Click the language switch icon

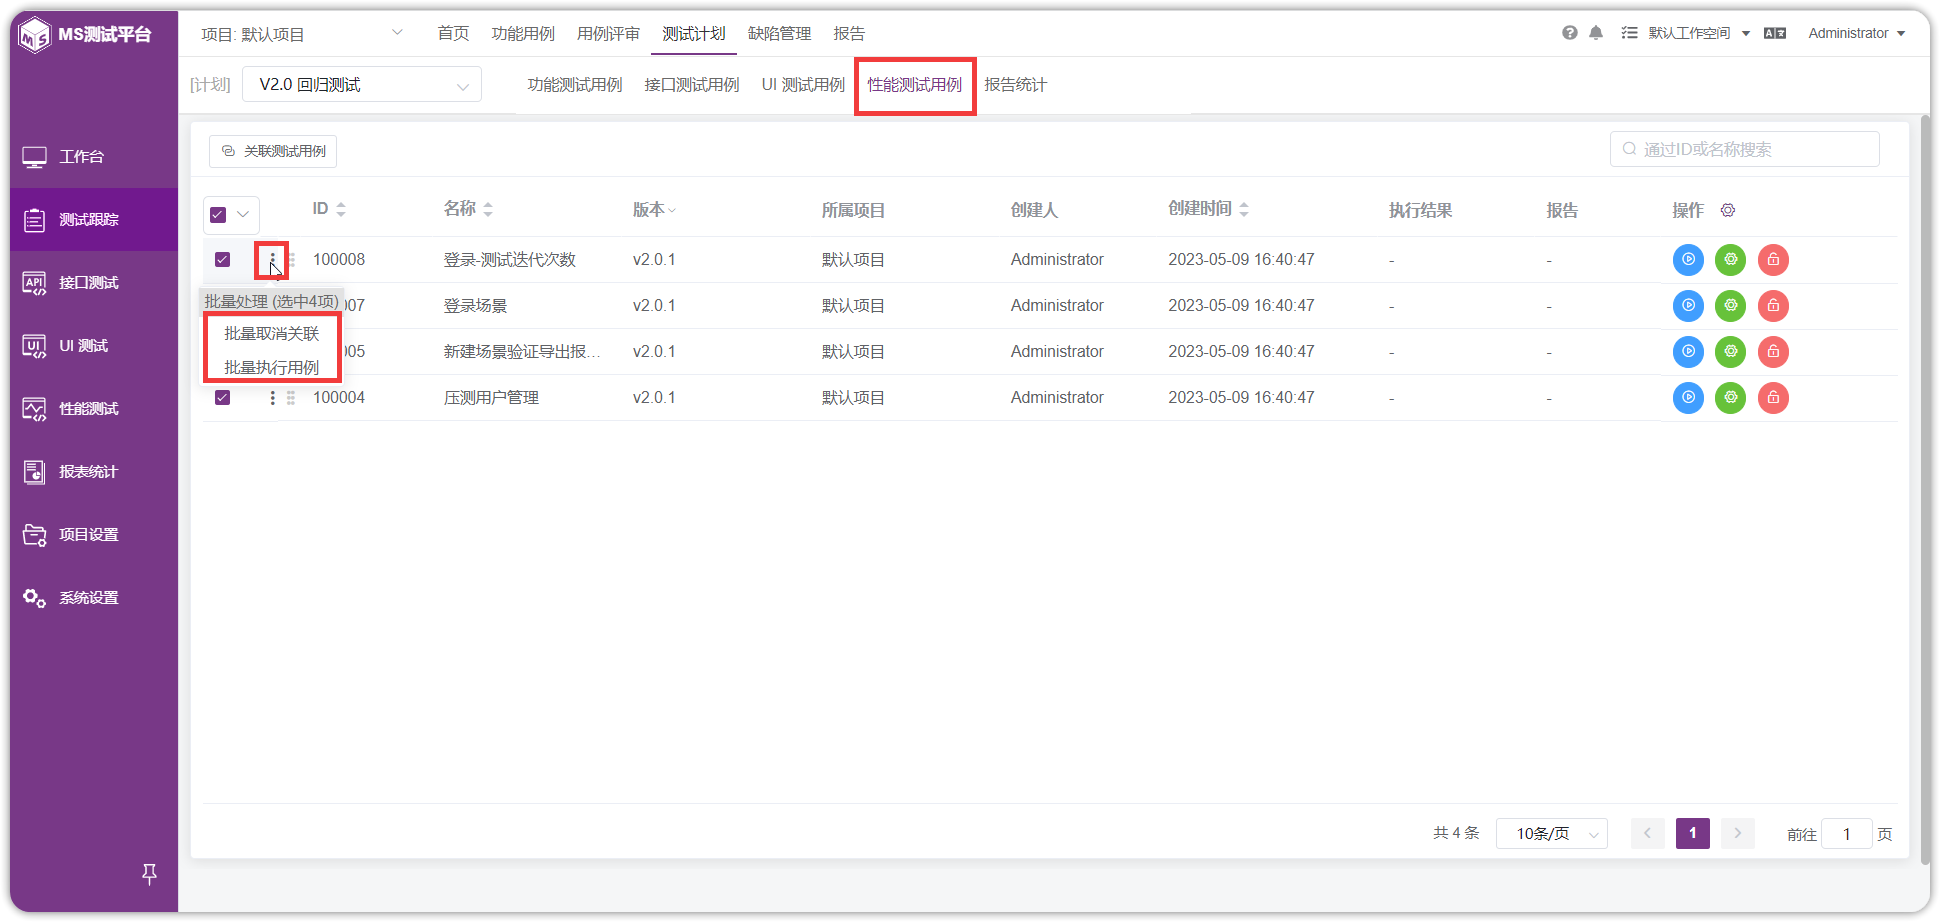point(1775,33)
